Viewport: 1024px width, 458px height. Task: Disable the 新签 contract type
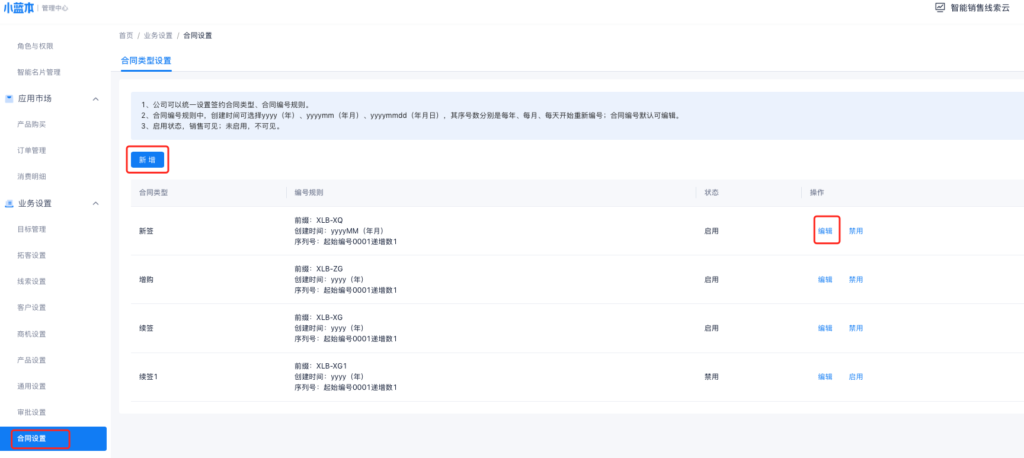855,230
